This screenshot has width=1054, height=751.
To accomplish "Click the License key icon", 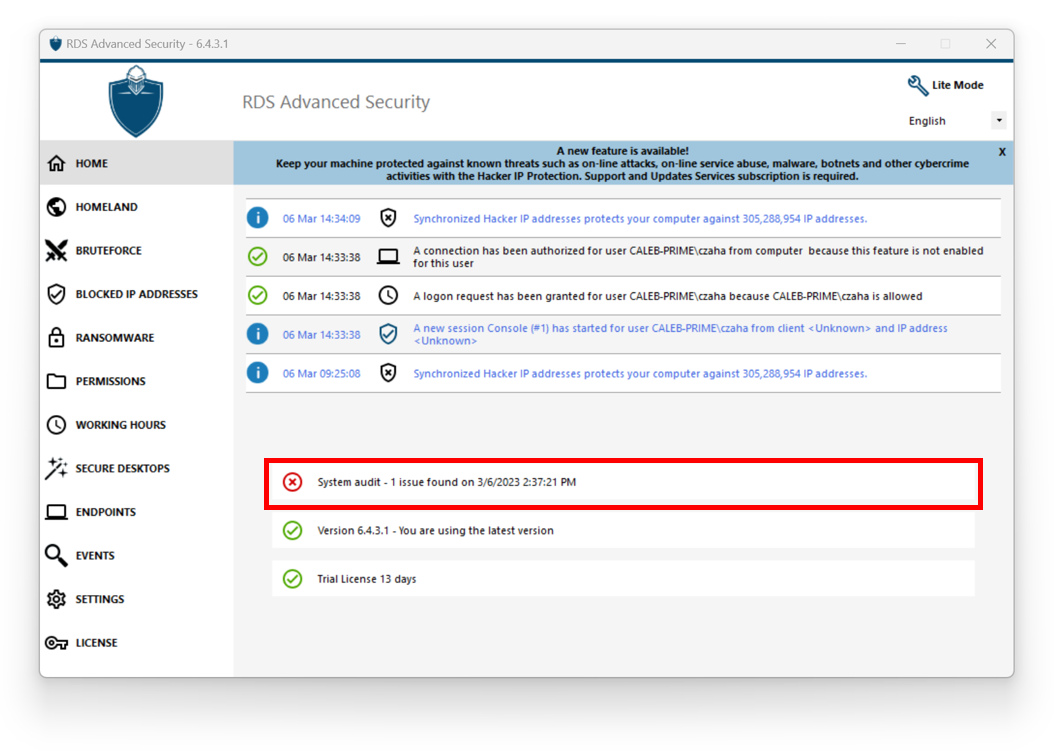I will pos(56,643).
